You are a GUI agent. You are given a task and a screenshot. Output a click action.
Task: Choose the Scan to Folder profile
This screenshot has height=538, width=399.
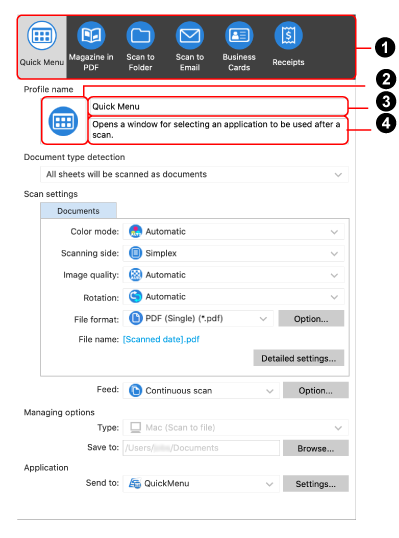140,46
